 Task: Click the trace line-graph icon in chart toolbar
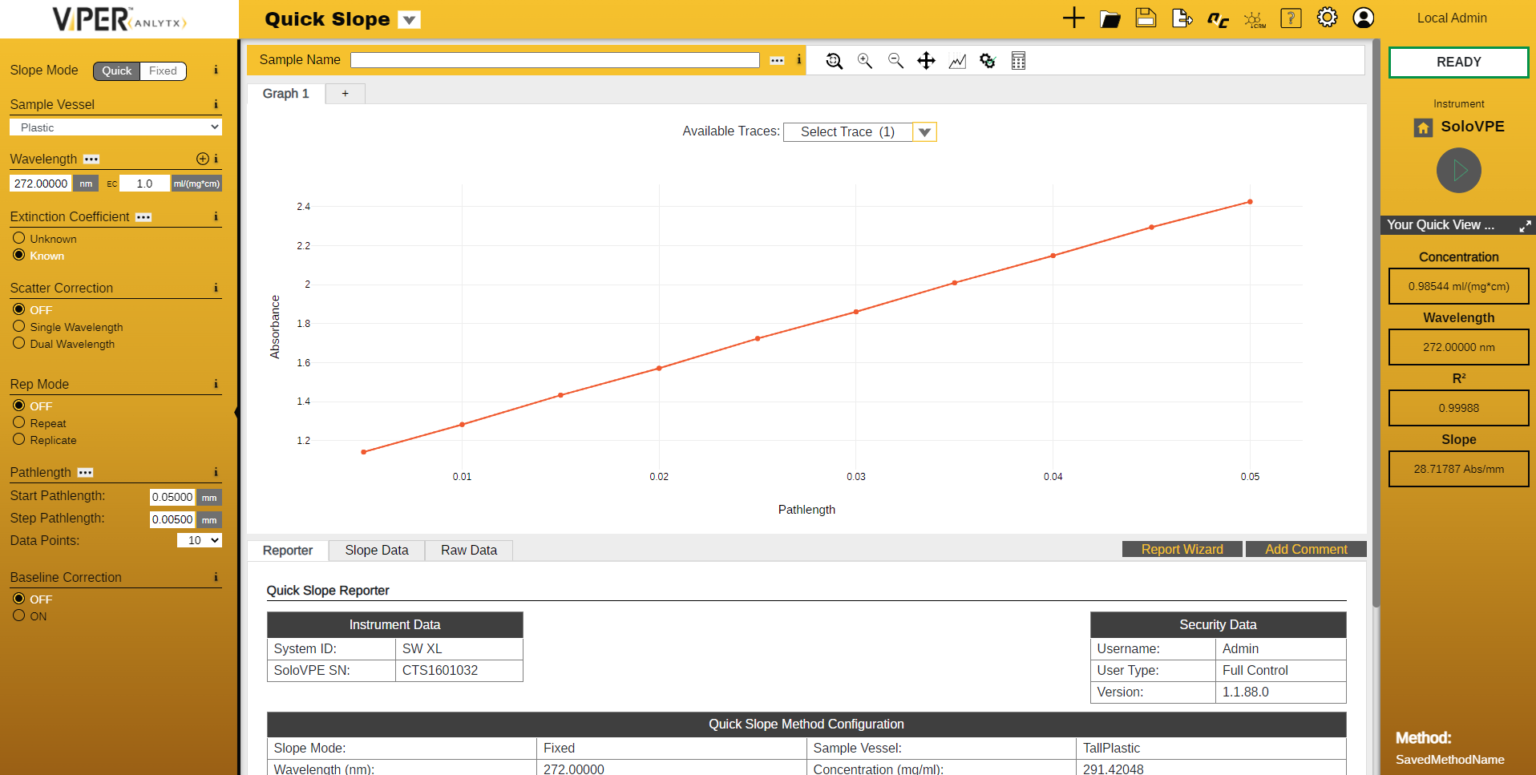pos(957,61)
